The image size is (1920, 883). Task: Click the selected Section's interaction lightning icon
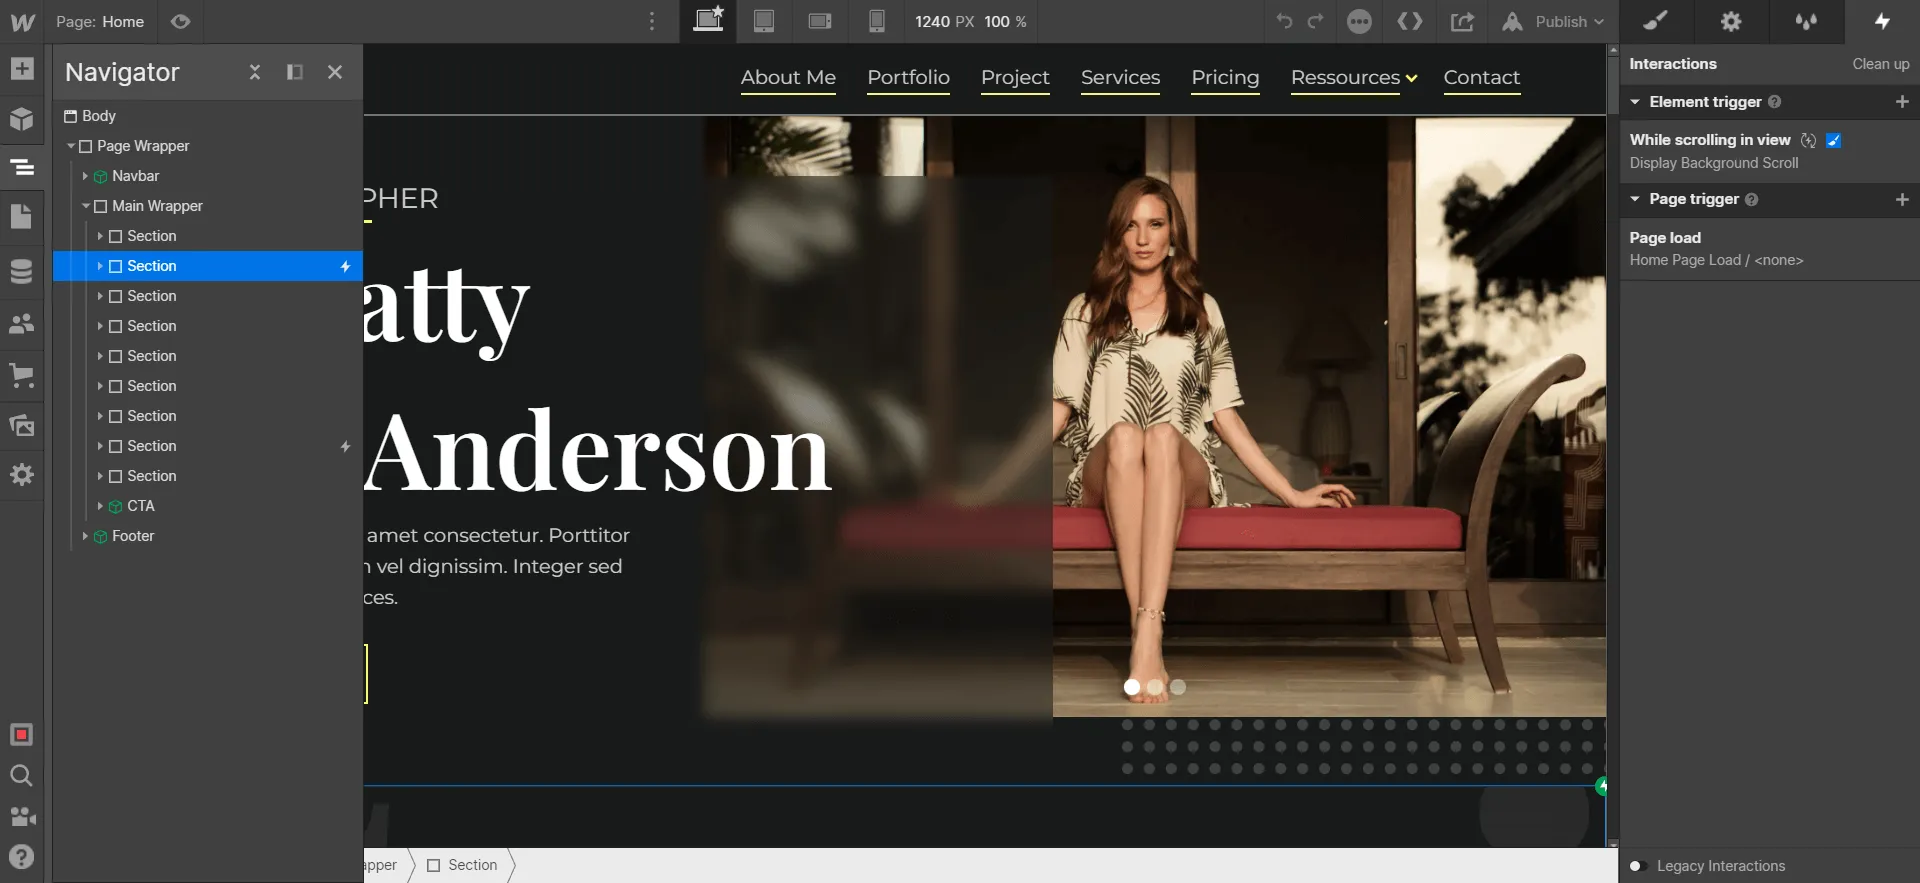click(x=345, y=266)
